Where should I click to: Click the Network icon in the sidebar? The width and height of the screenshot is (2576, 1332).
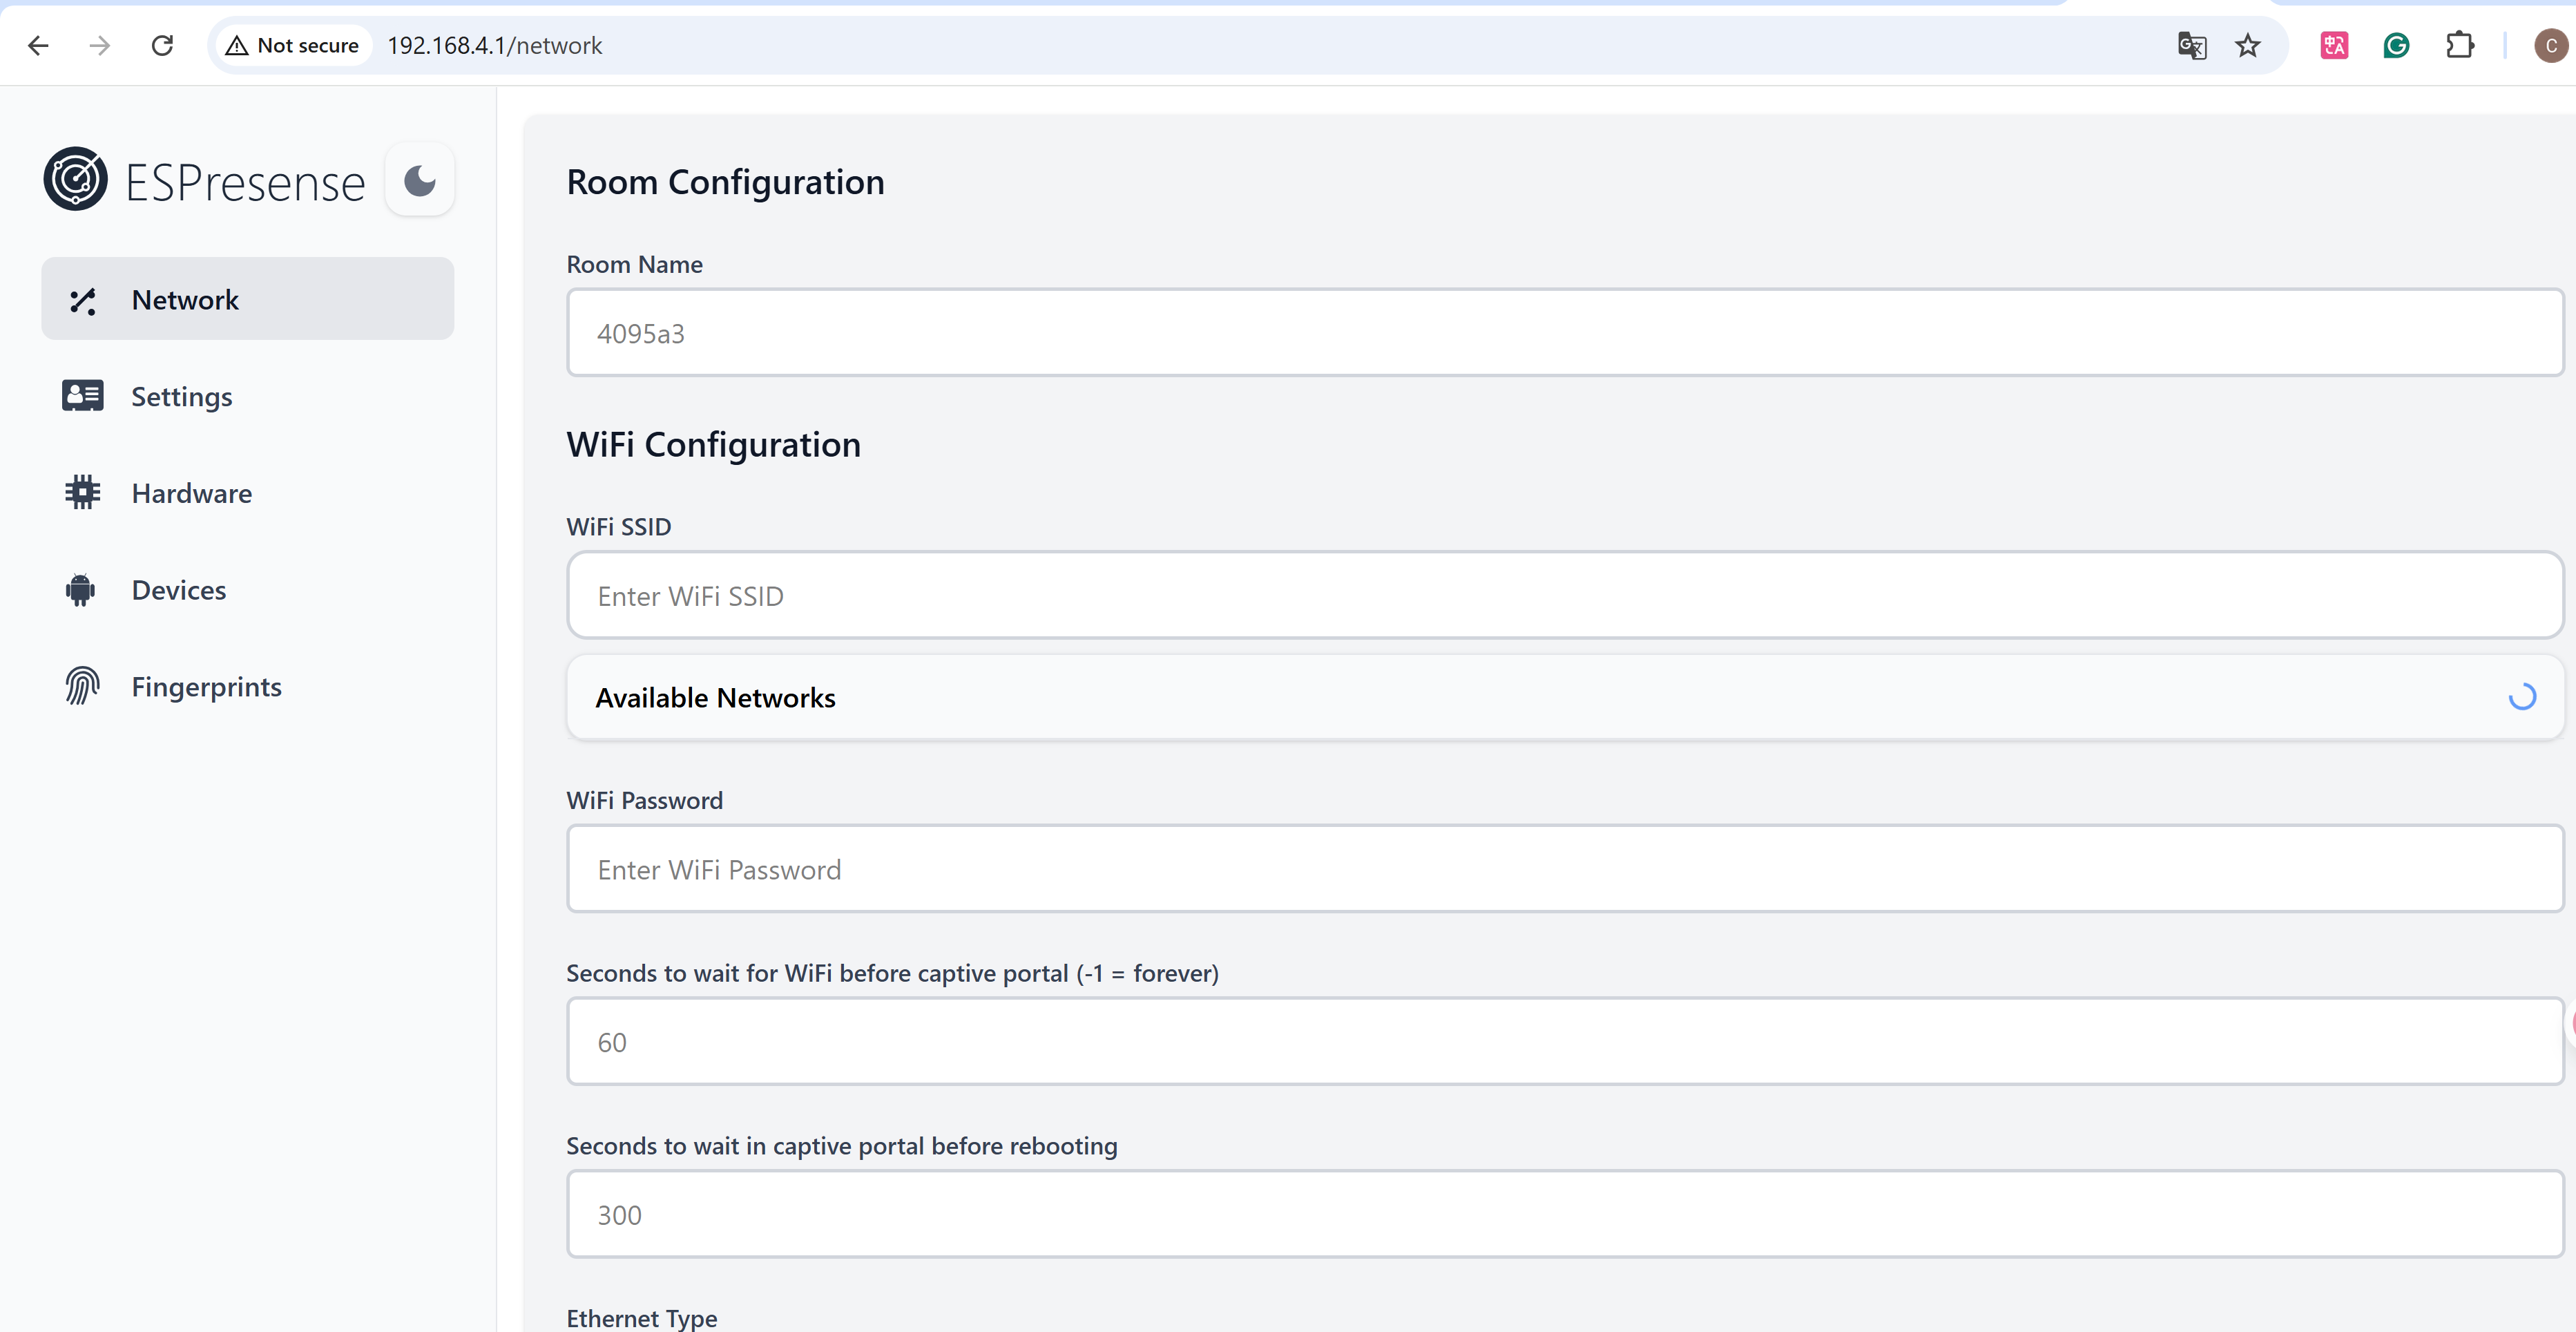83,300
